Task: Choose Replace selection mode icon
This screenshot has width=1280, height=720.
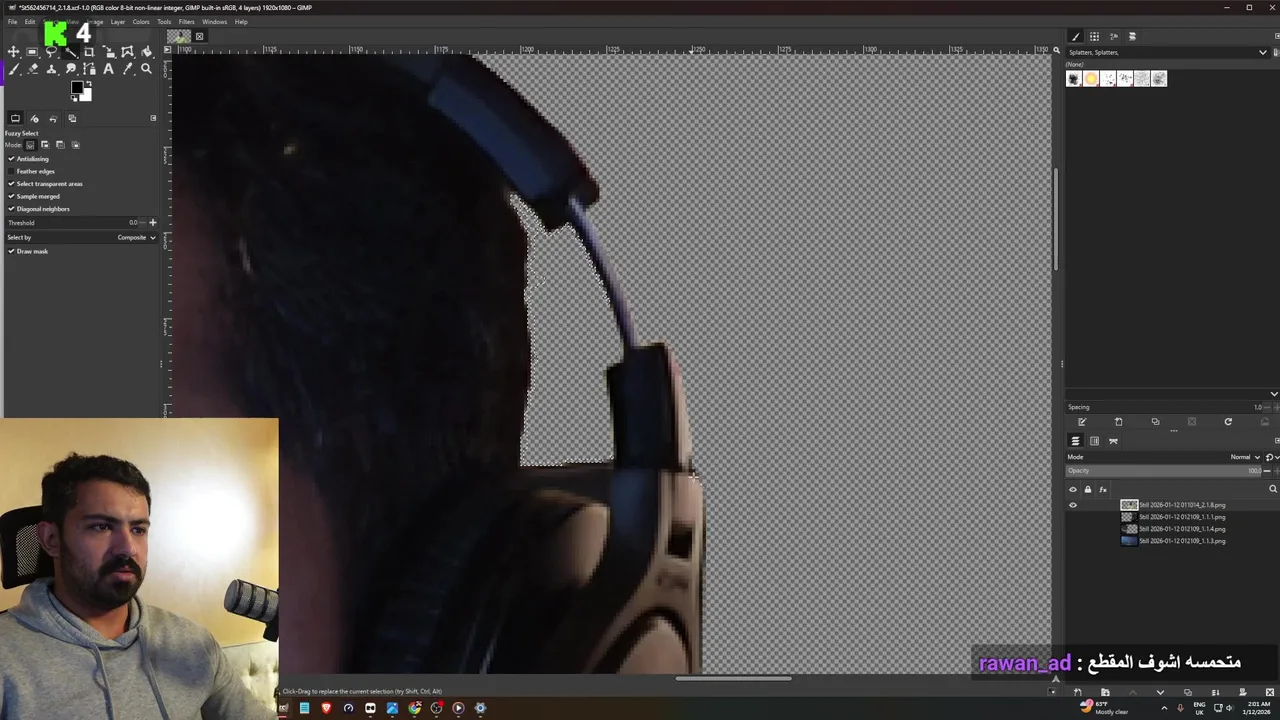Action: (30, 145)
